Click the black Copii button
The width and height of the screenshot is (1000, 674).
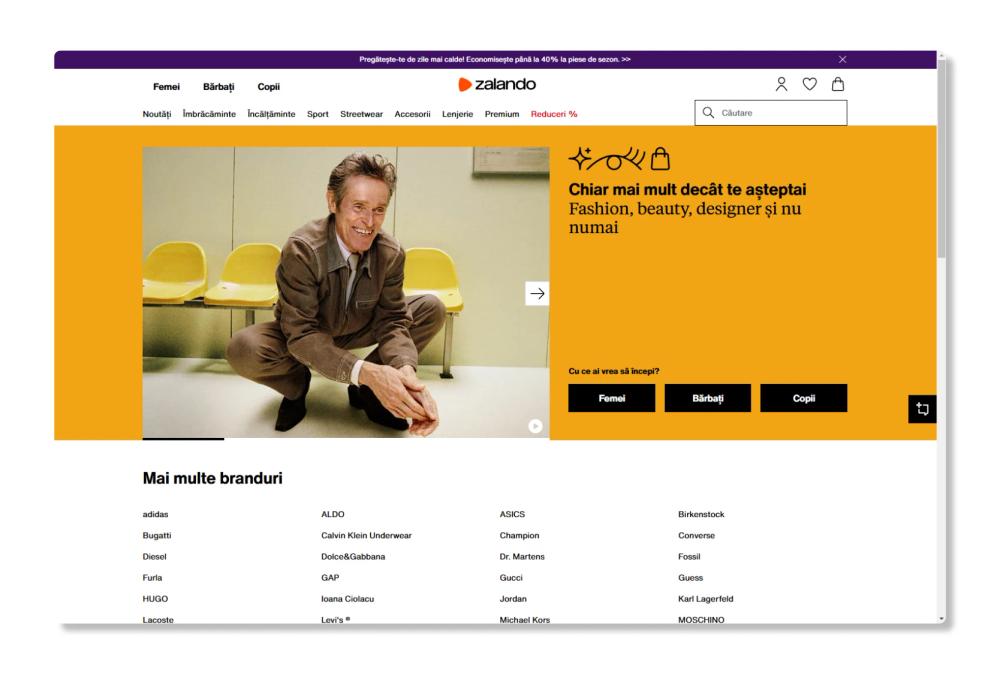(804, 398)
